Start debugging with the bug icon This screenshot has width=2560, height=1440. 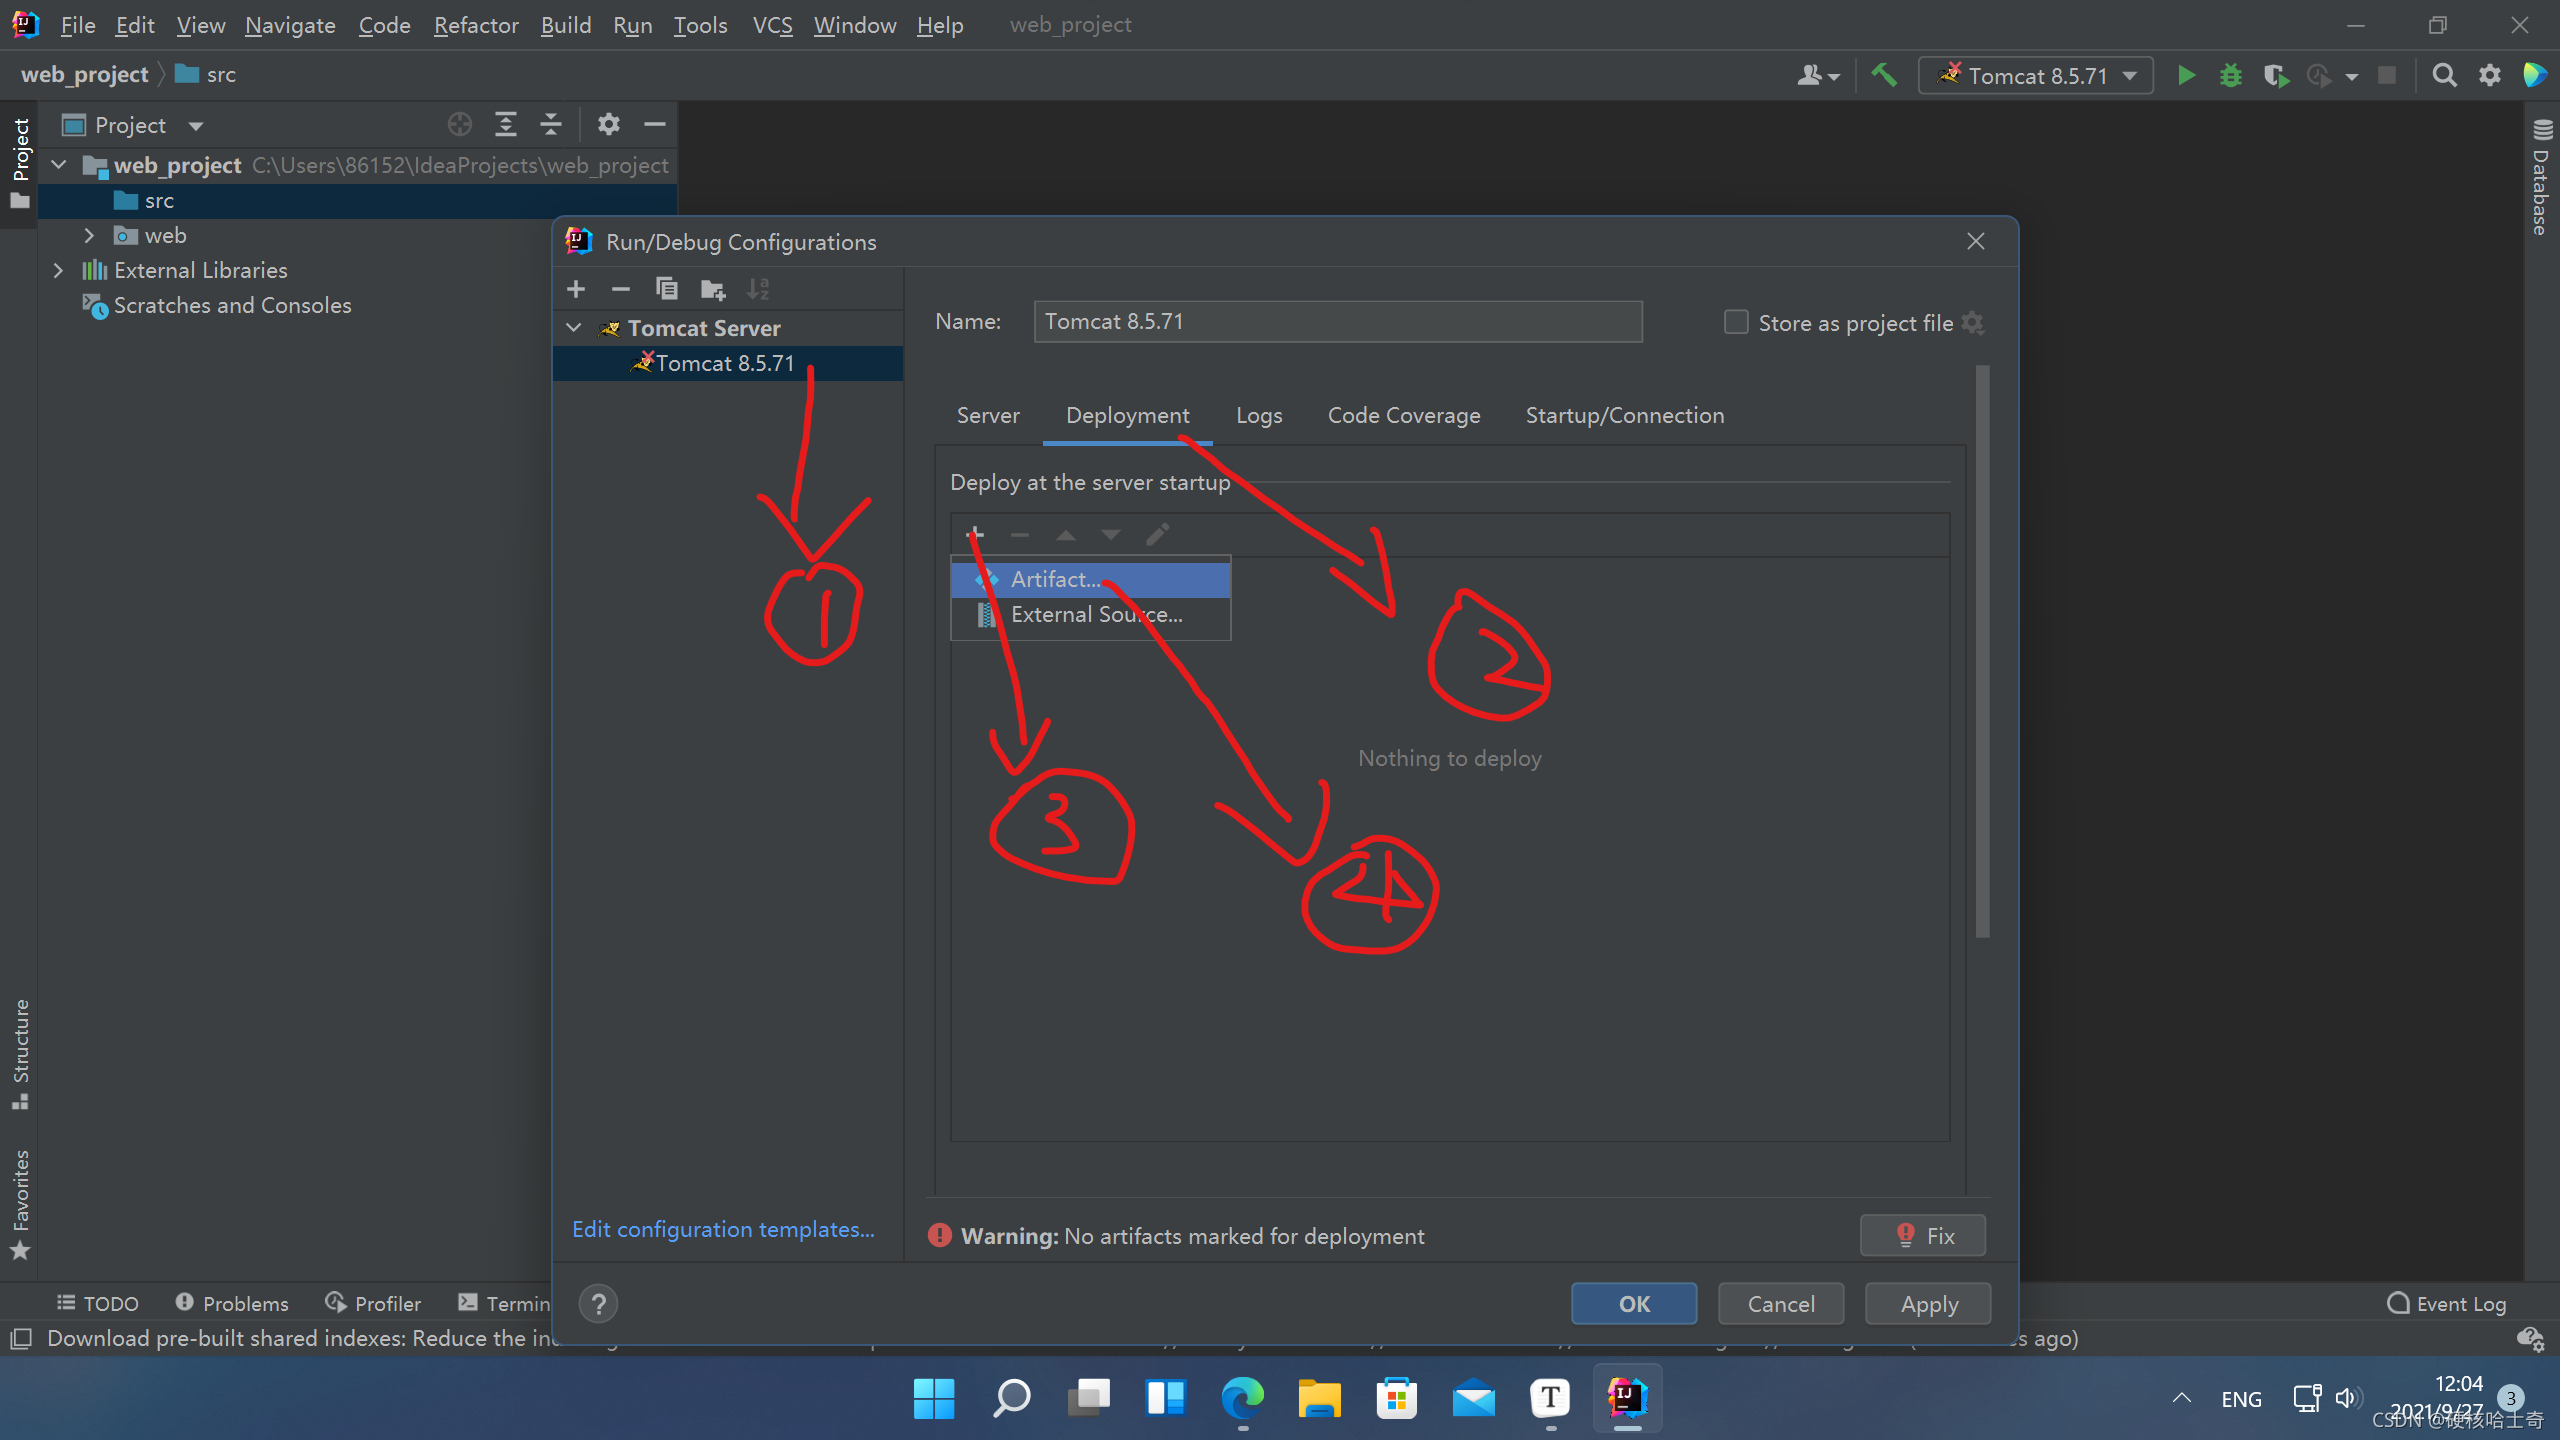pyautogui.click(x=2231, y=75)
